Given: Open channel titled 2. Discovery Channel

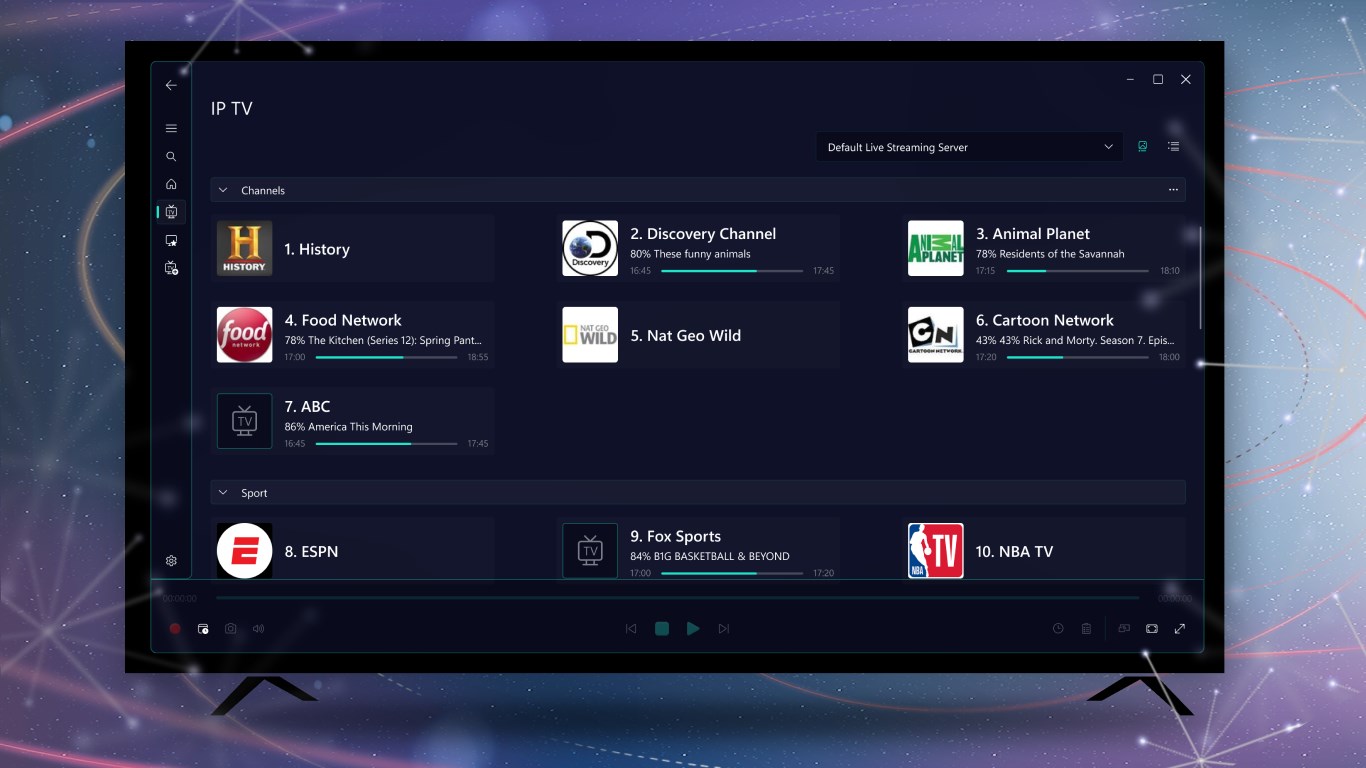Looking at the screenshot, I should click(703, 234).
